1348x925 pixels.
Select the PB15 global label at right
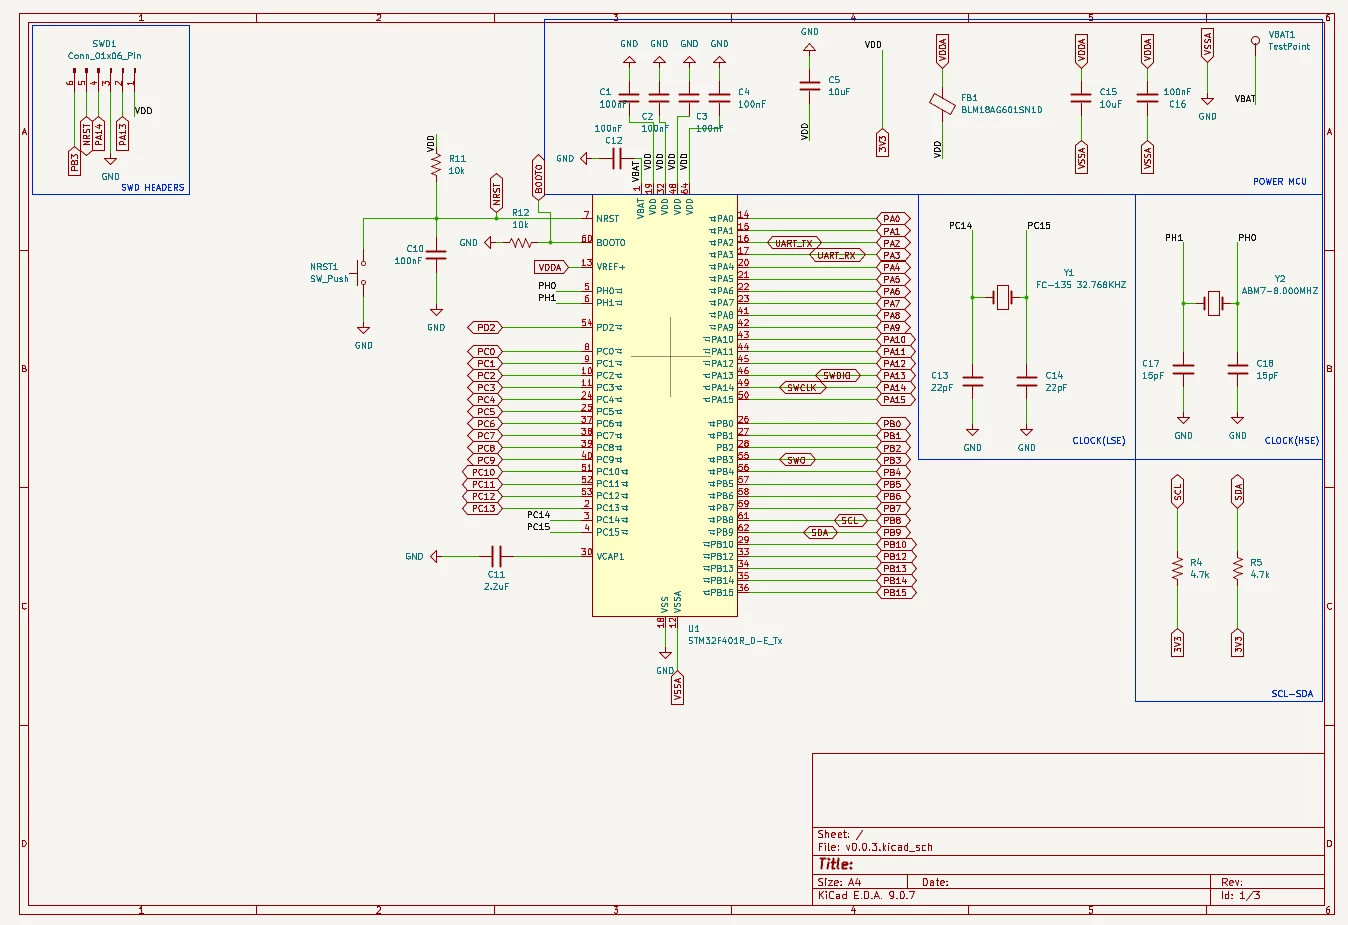click(896, 593)
